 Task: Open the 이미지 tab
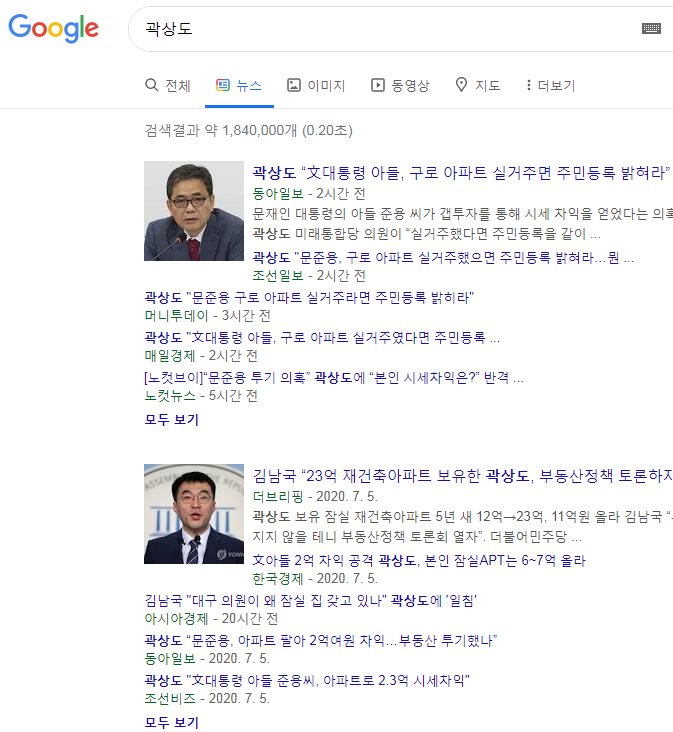[x=316, y=85]
